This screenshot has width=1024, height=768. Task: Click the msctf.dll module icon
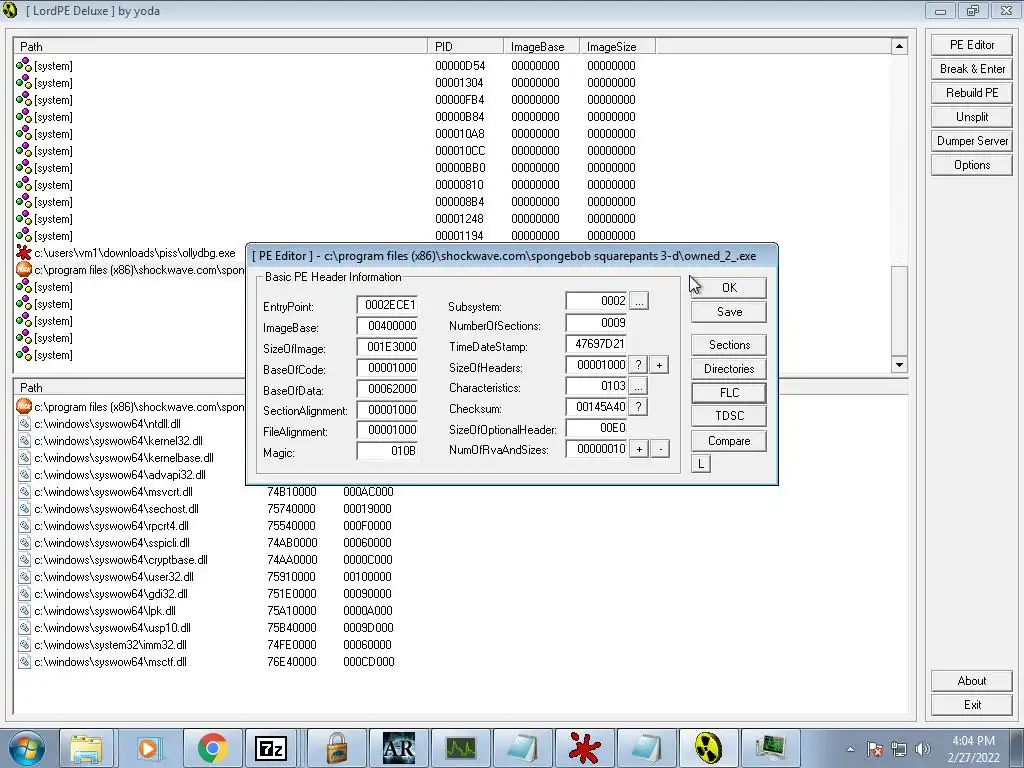coord(24,662)
